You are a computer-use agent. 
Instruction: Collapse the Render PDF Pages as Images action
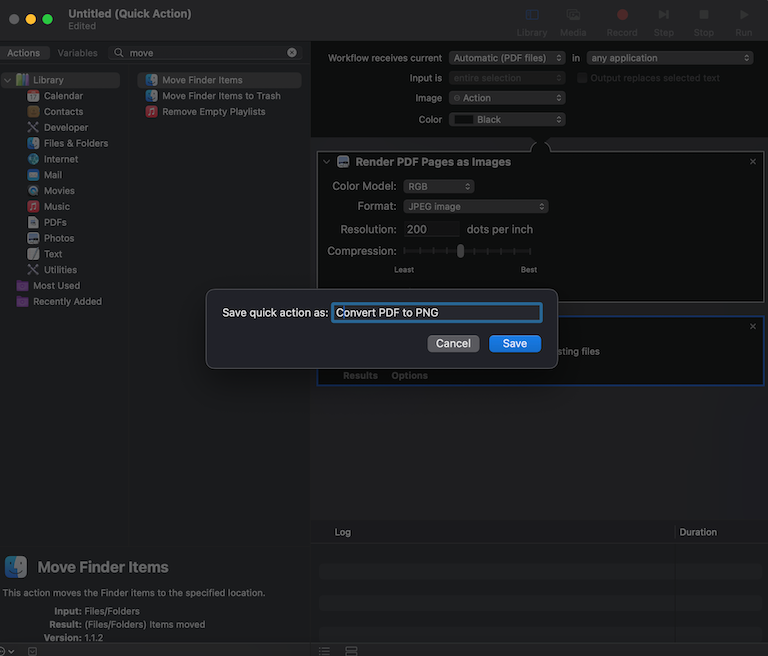pos(326,162)
